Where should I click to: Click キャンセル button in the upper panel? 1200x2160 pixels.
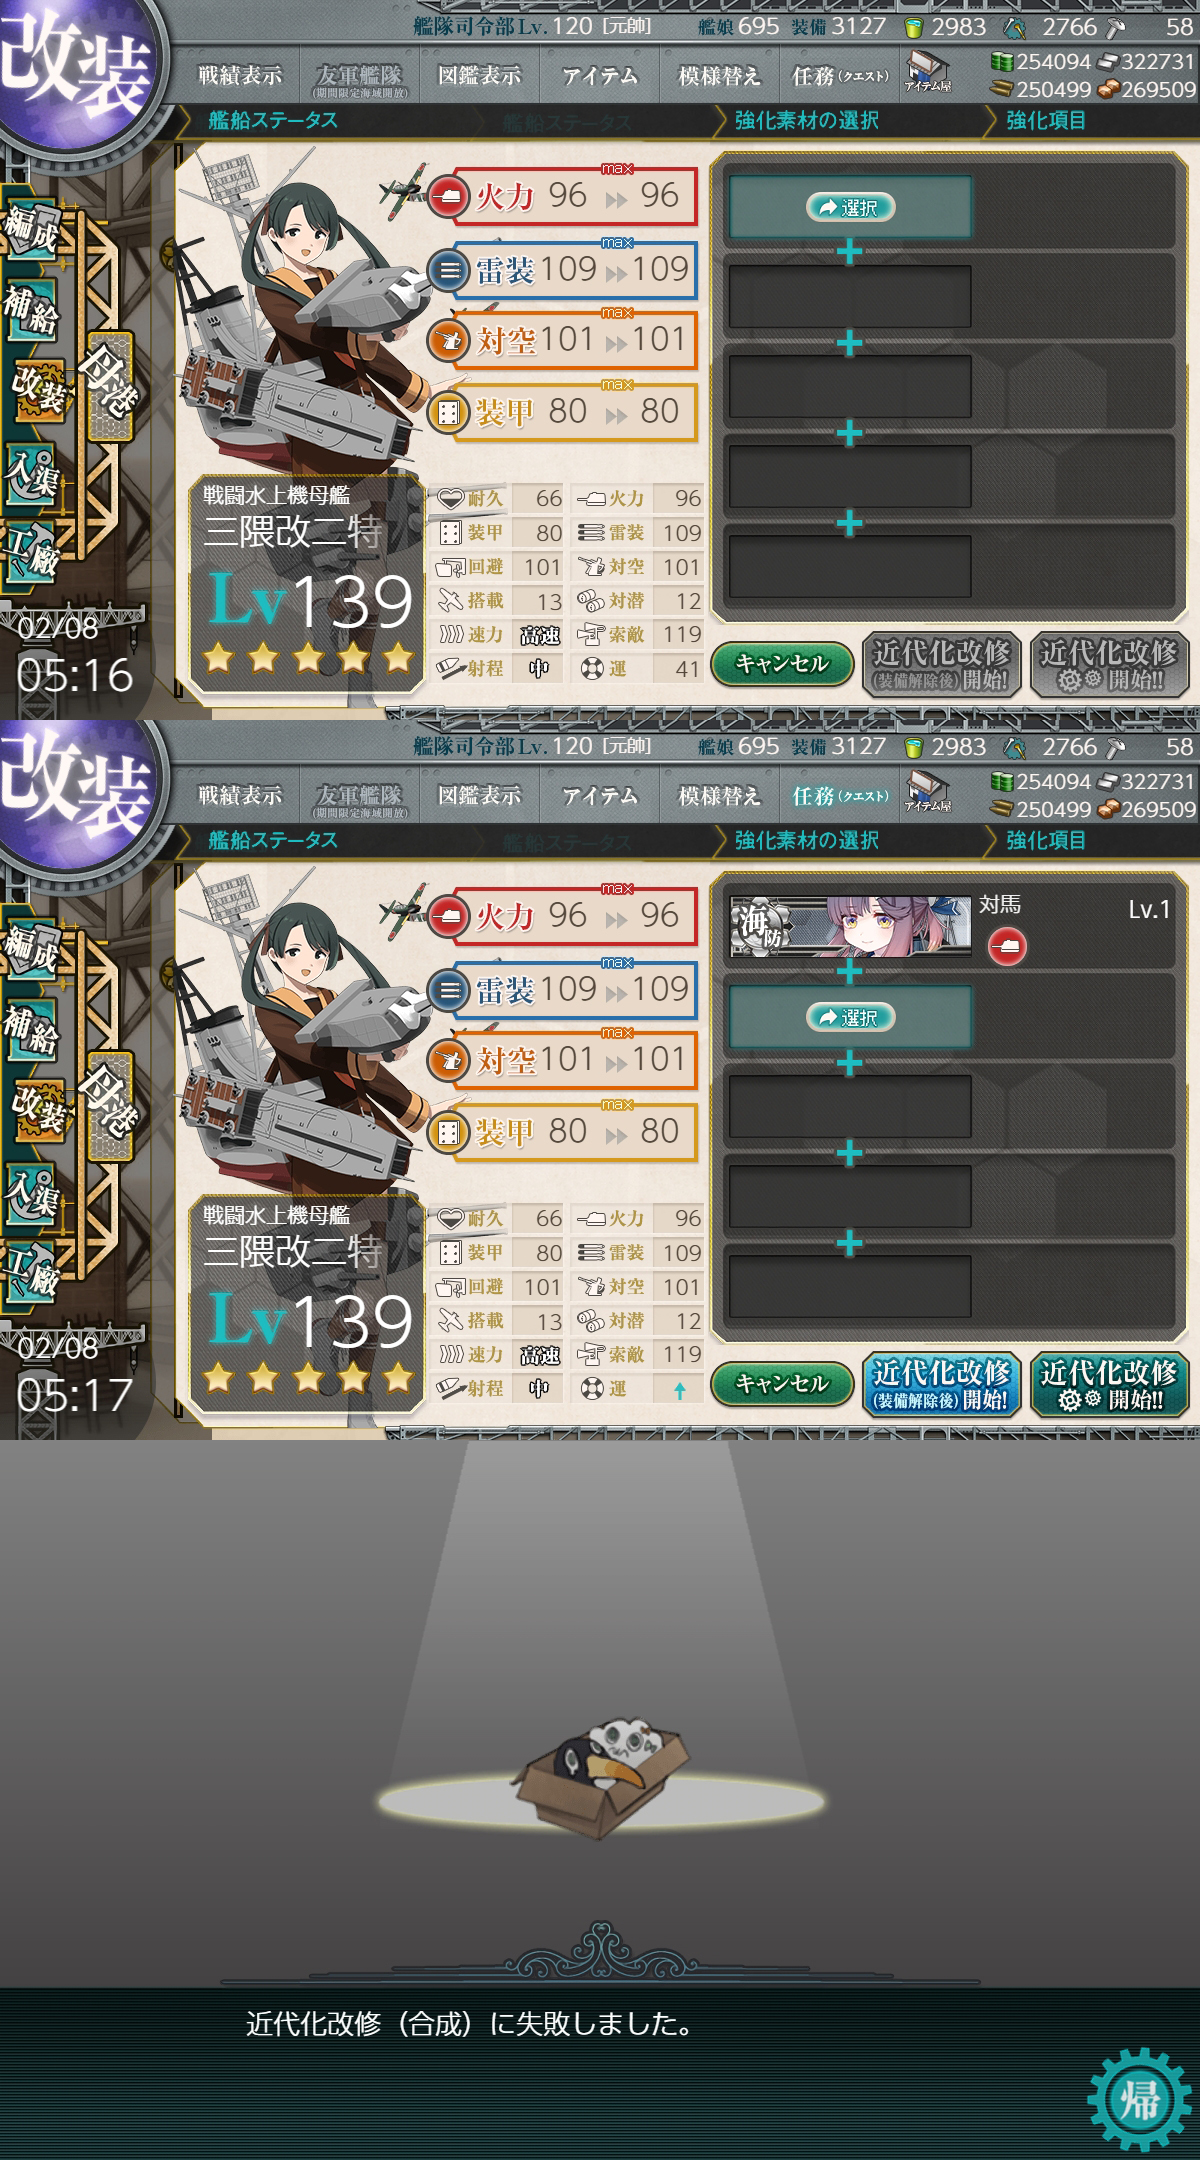[x=782, y=663]
